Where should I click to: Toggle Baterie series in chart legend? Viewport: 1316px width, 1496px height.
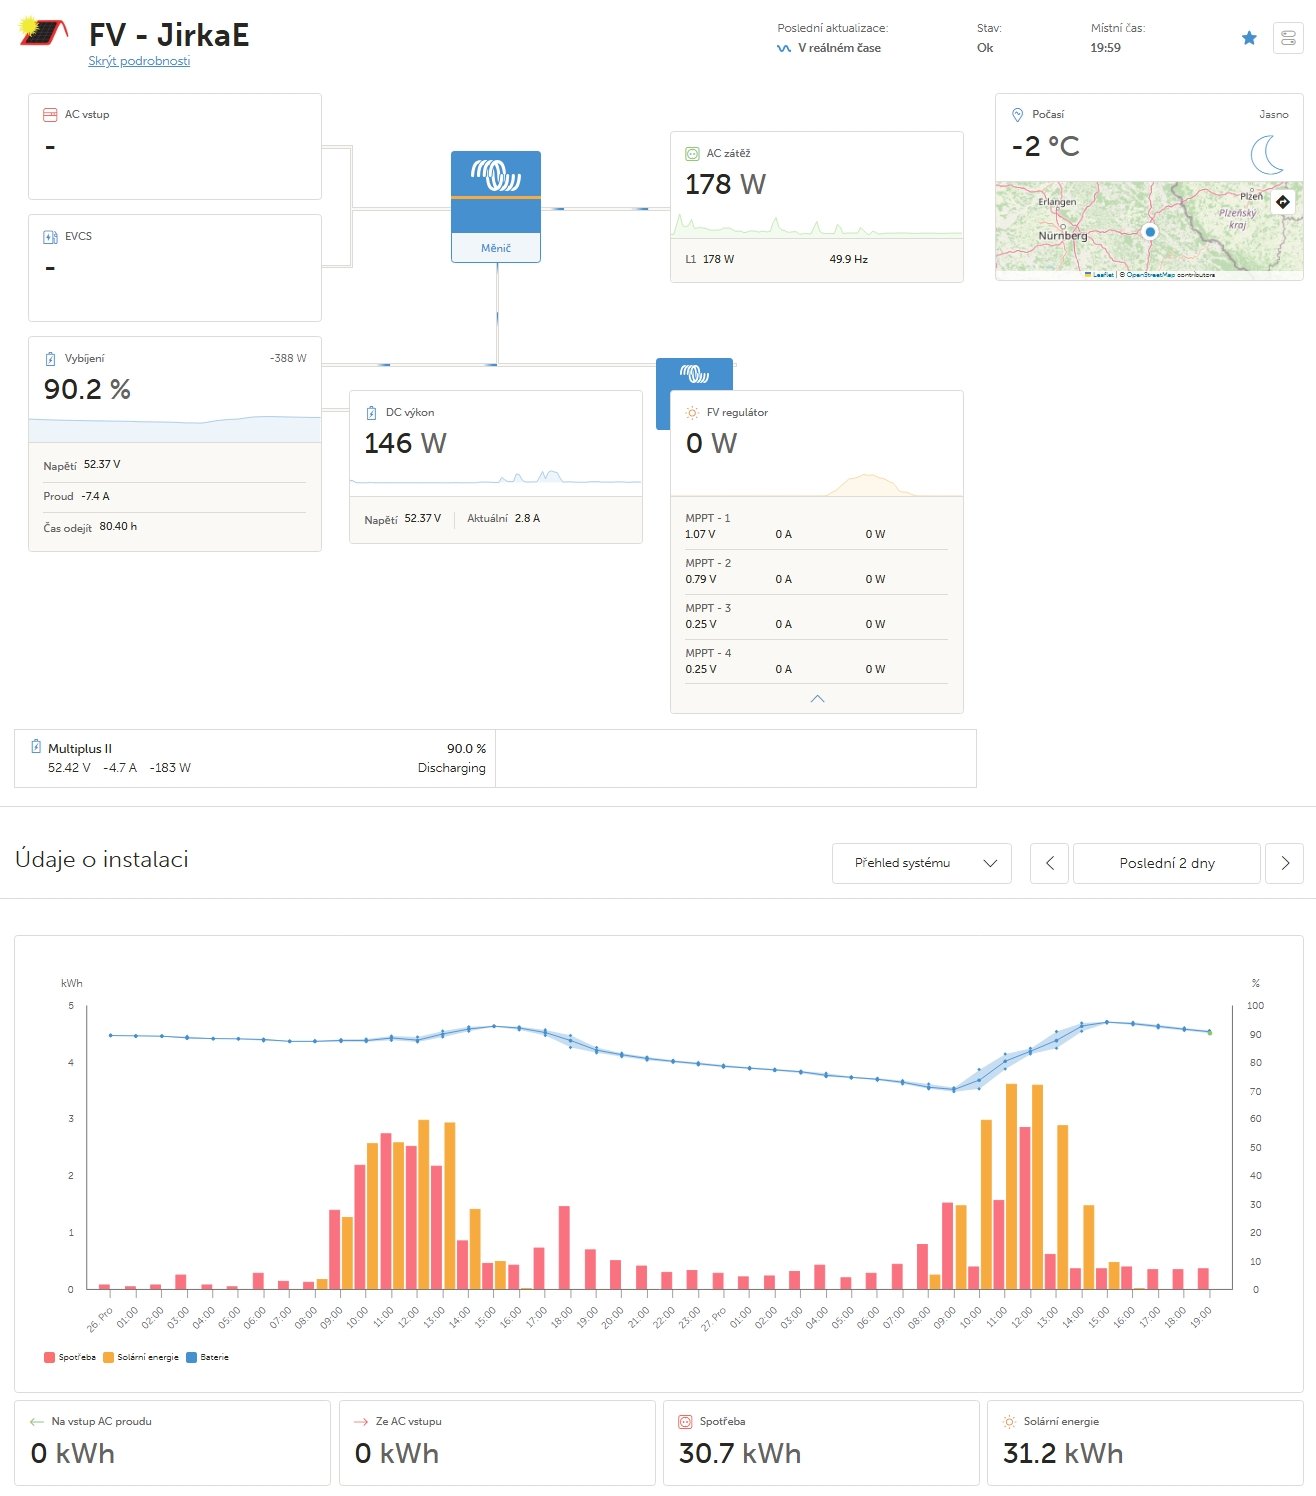[x=208, y=1357]
